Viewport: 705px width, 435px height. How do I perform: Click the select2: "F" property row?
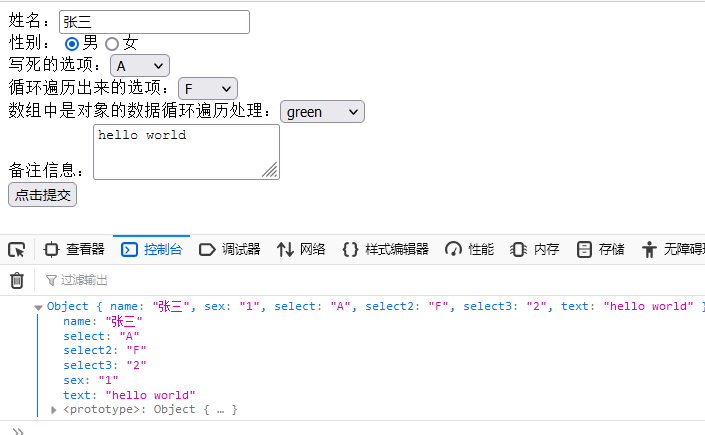tap(105, 350)
